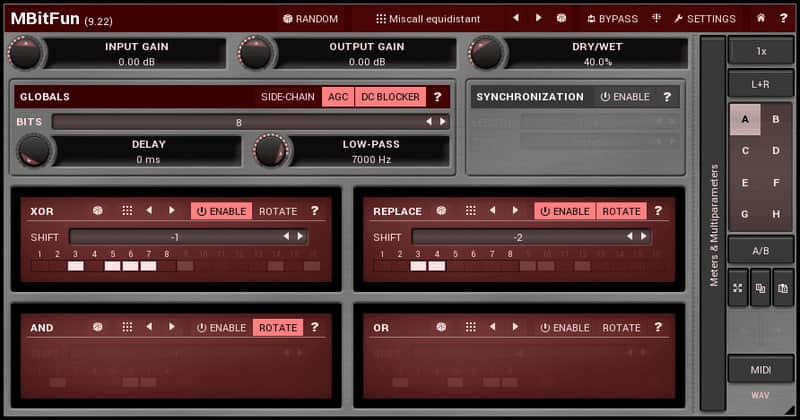The height and width of the screenshot is (420, 800).
Task: Toggle ROTATE in the XOR section
Action: (278, 211)
